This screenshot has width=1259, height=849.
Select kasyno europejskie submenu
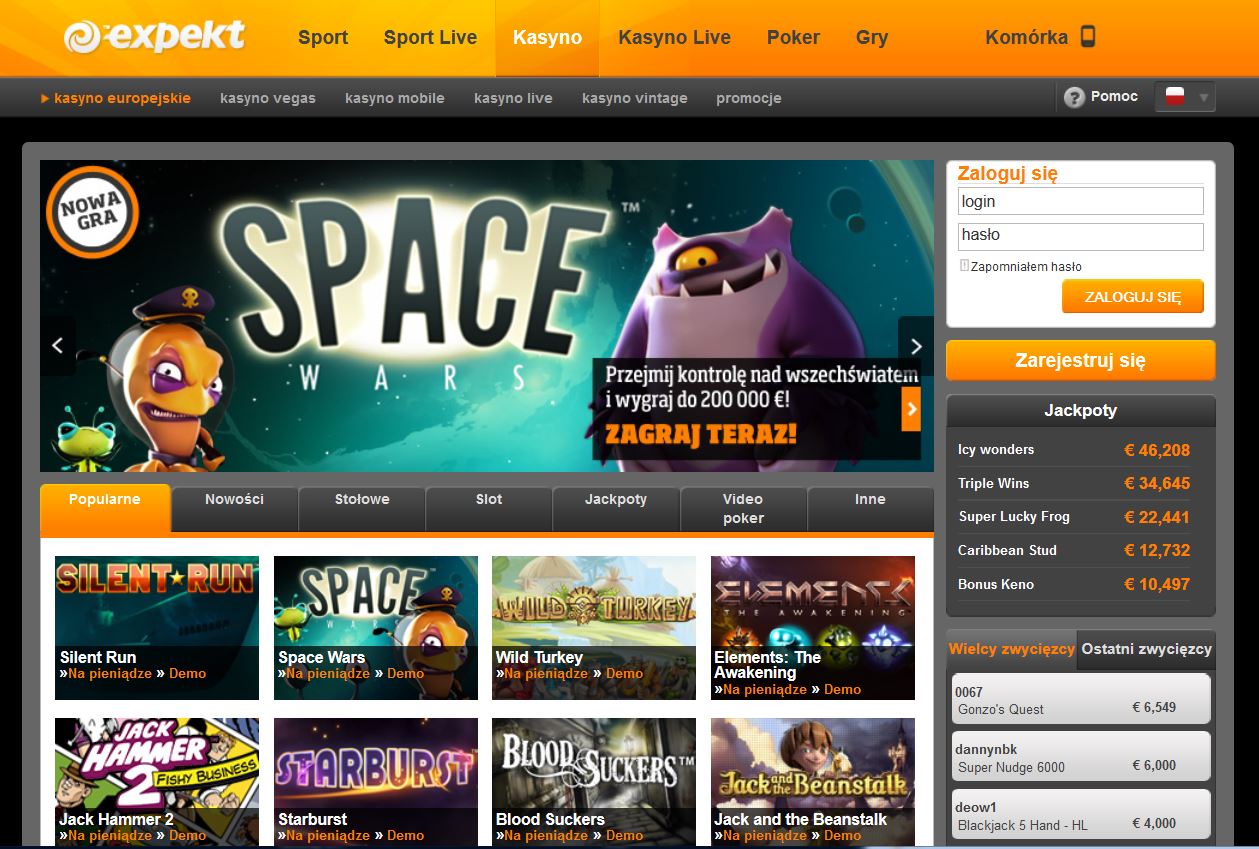[122, 98]
